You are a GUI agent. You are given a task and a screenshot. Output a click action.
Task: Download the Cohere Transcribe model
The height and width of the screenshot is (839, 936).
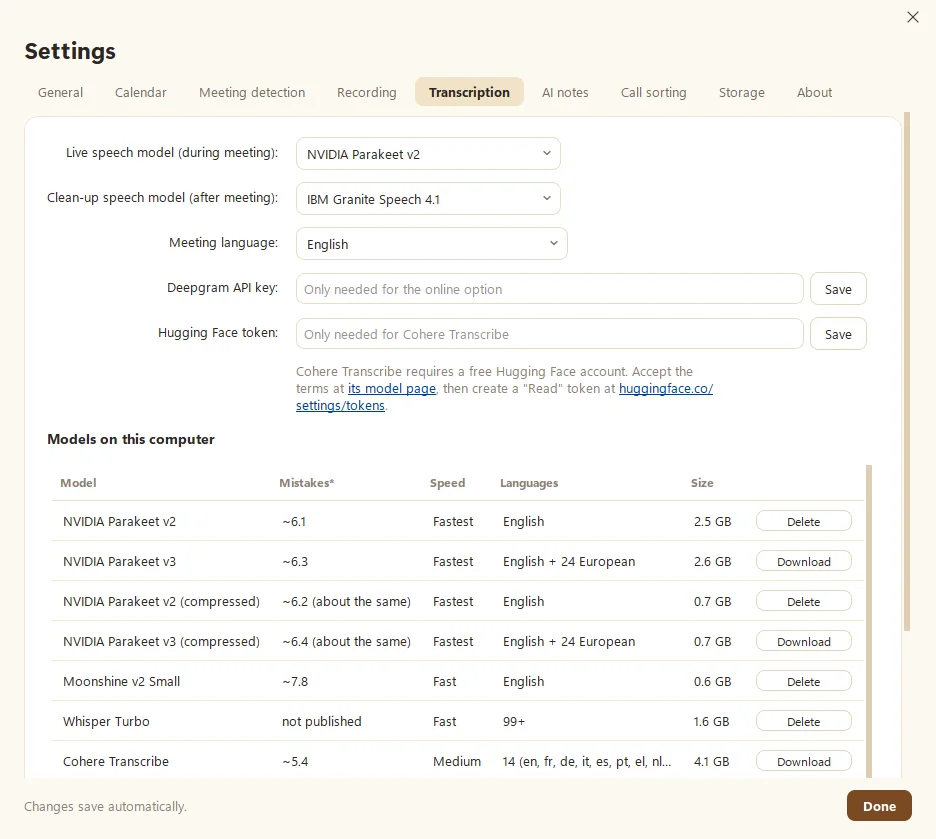803,761
